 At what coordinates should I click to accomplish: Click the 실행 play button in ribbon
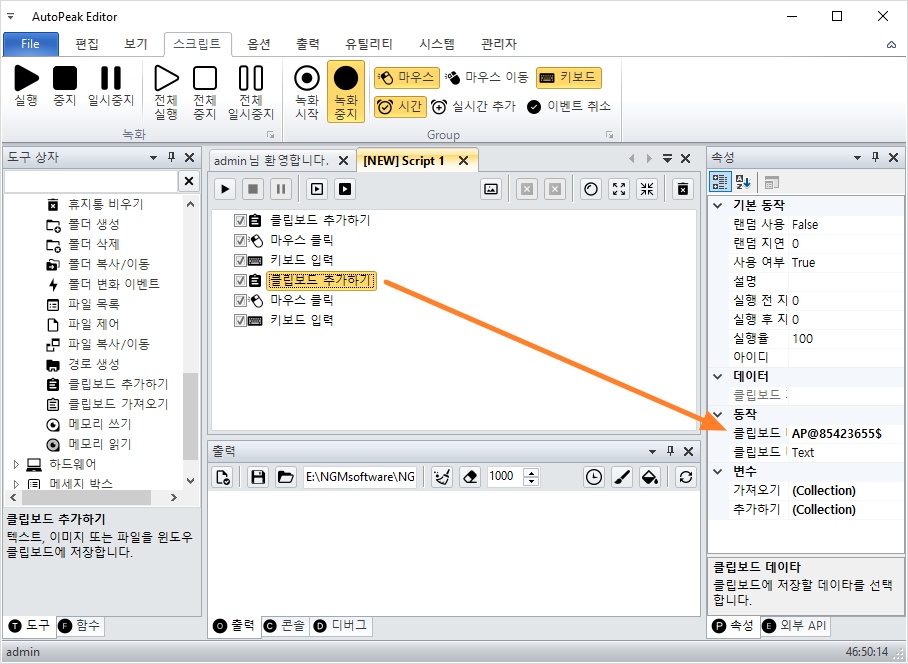coord(26,86)
